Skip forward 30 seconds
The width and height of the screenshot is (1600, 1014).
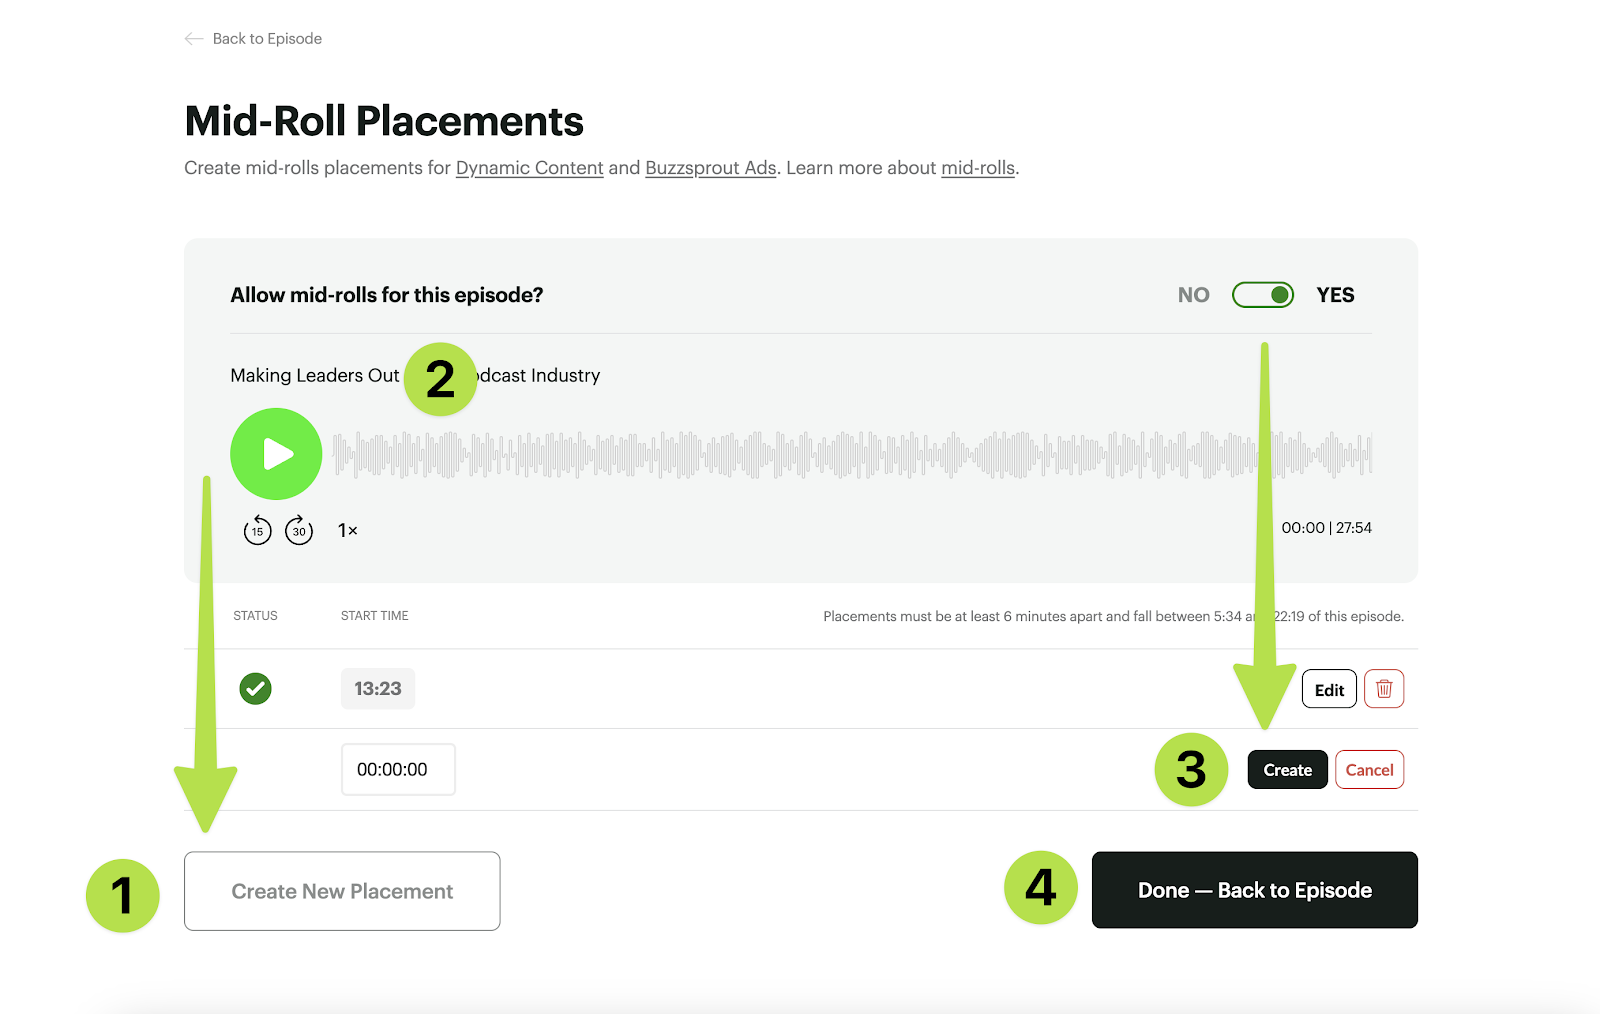coord(299,530)
